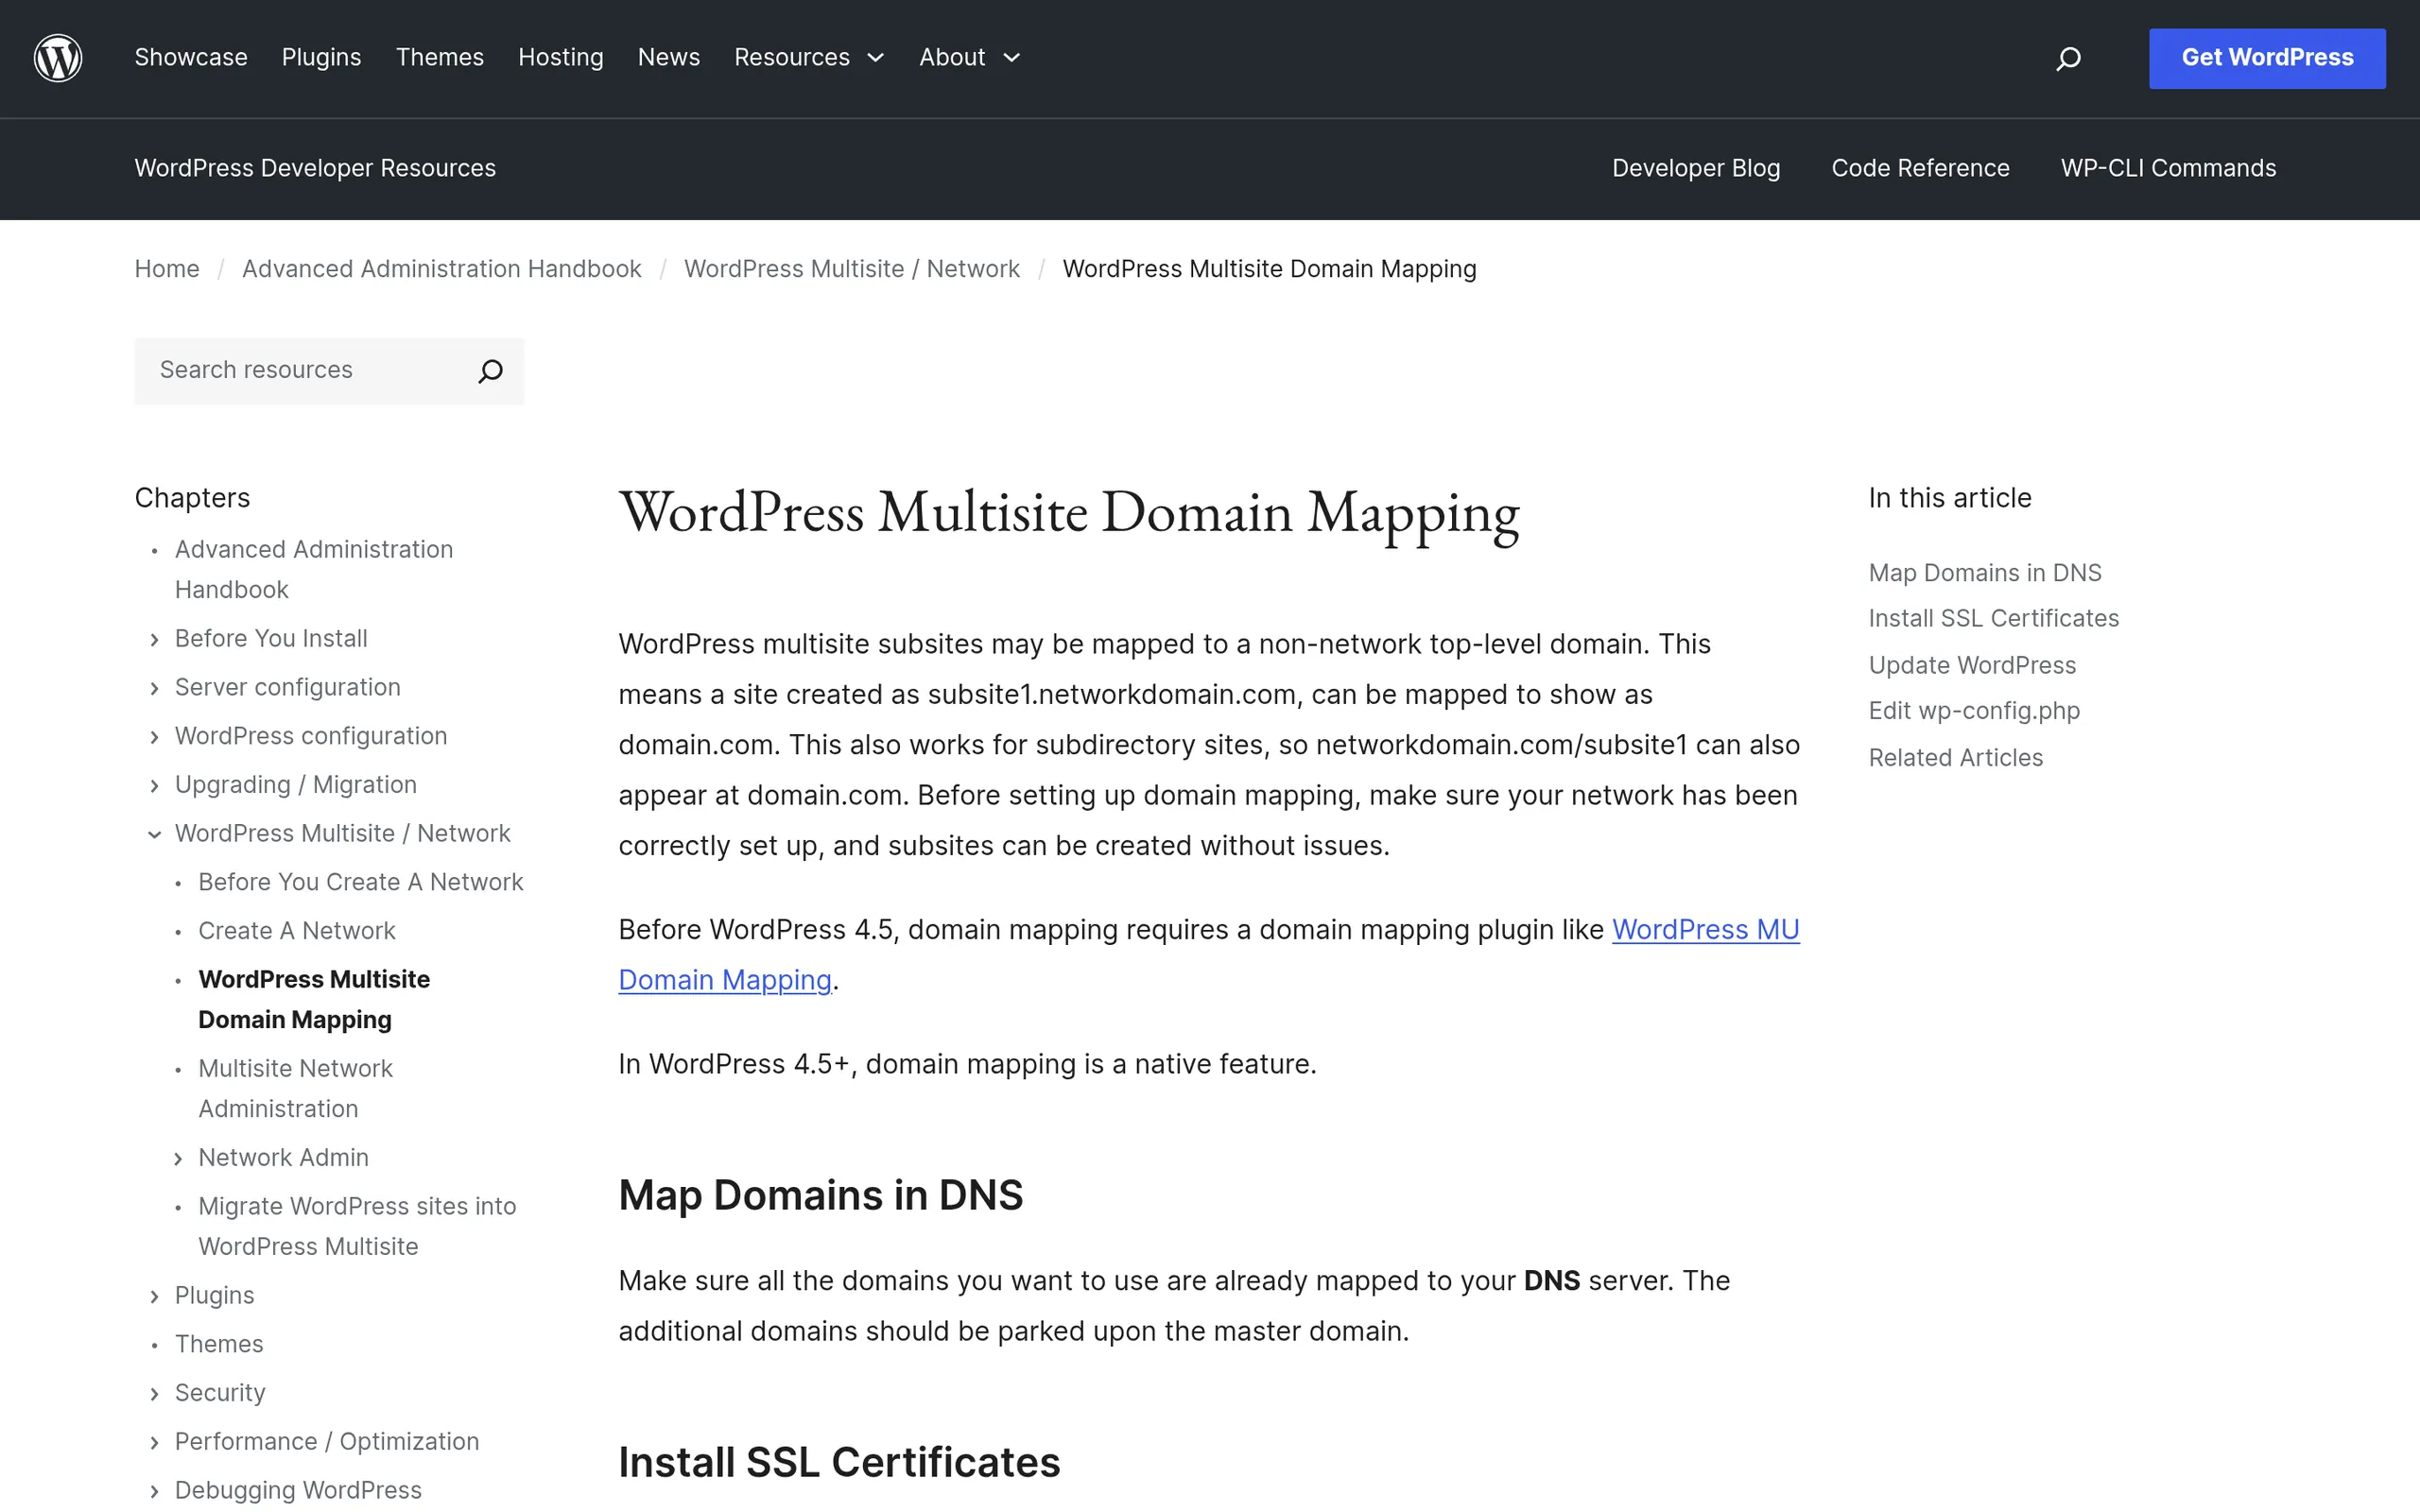Expand the Plugins chapter arrow
The height and width of the screenshot is (1512, 2420).
154,1297
